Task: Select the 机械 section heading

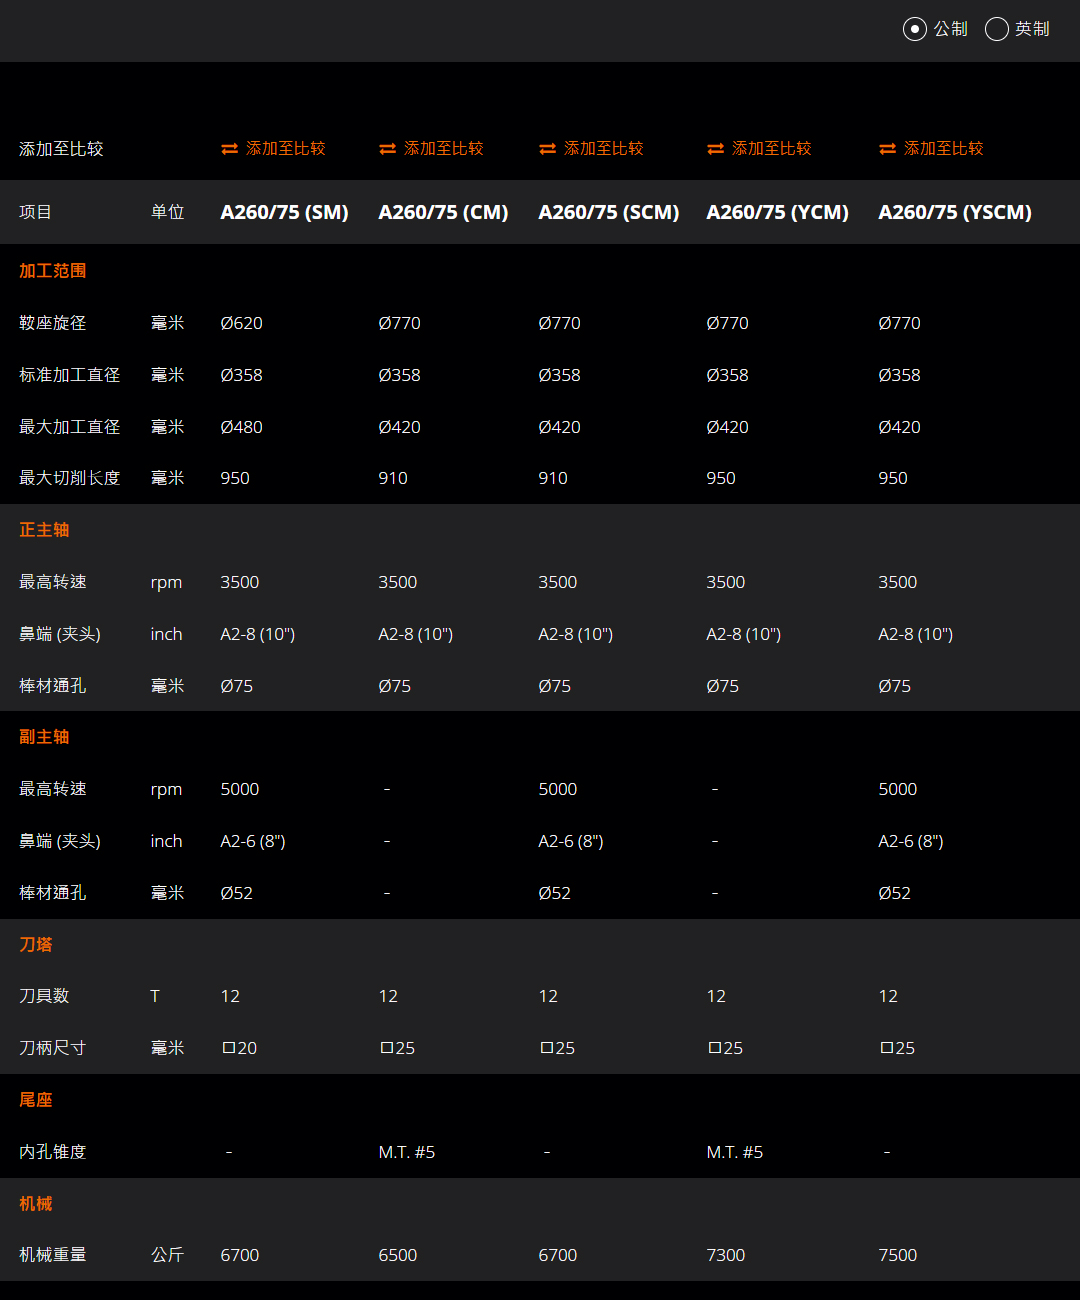Action: [x=35, y=1204]
